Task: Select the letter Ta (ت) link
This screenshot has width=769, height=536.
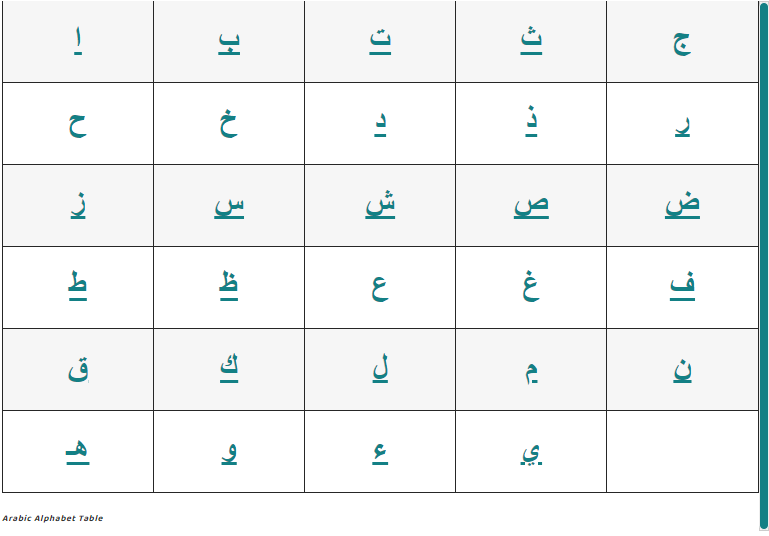Action: pos(380,43)
